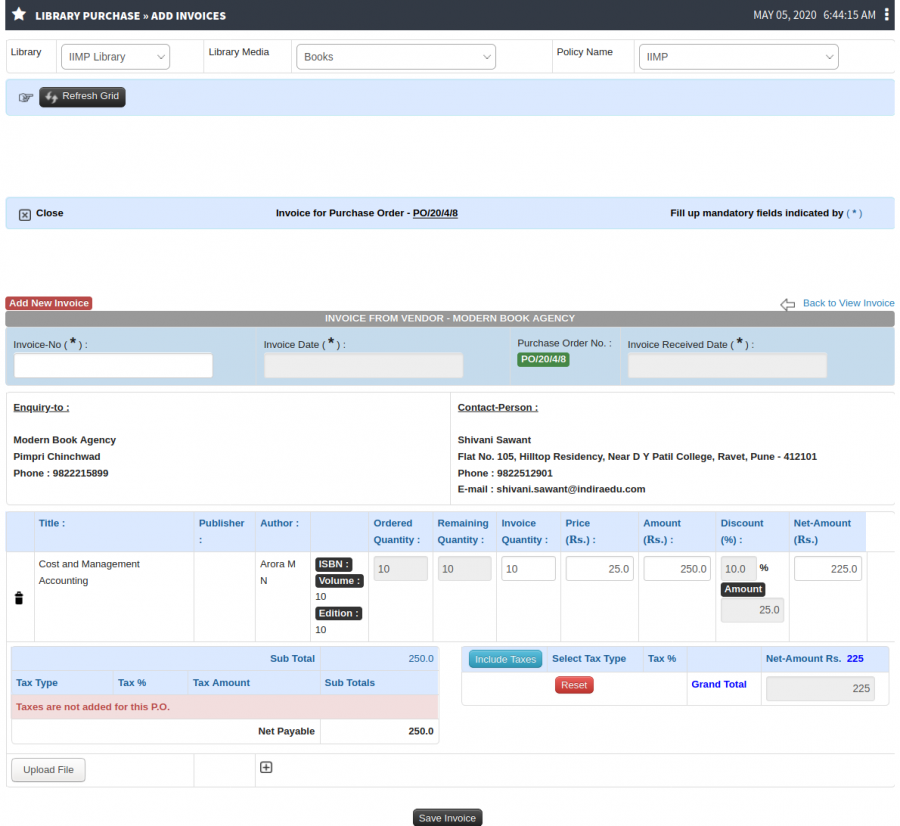Click the Net Payable value 250.0
Screen dimensions: 900x826
pos(421,731)
